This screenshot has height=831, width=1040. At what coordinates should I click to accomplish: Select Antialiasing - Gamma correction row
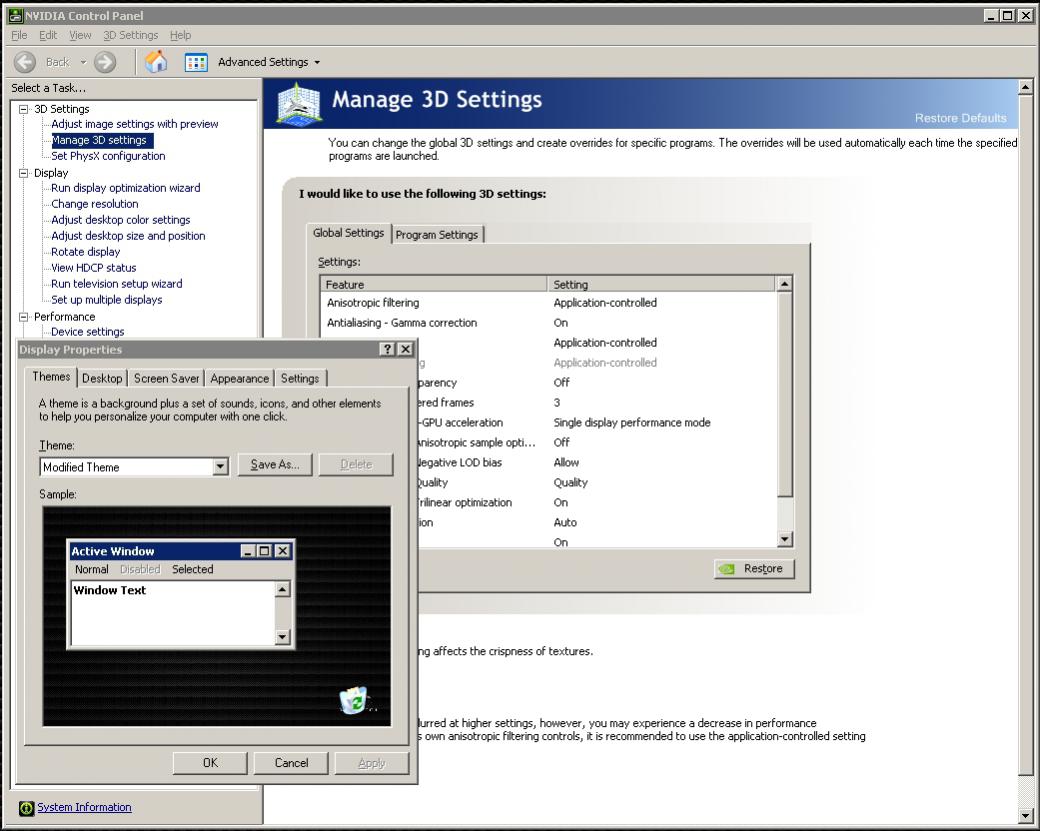(549, 323)
